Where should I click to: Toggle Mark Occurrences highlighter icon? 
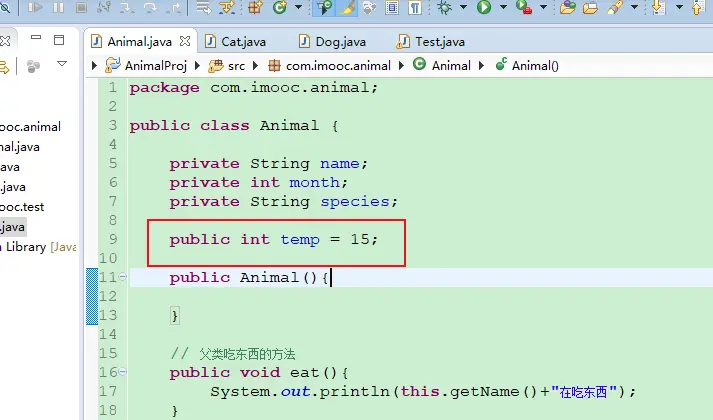point(347,7)
